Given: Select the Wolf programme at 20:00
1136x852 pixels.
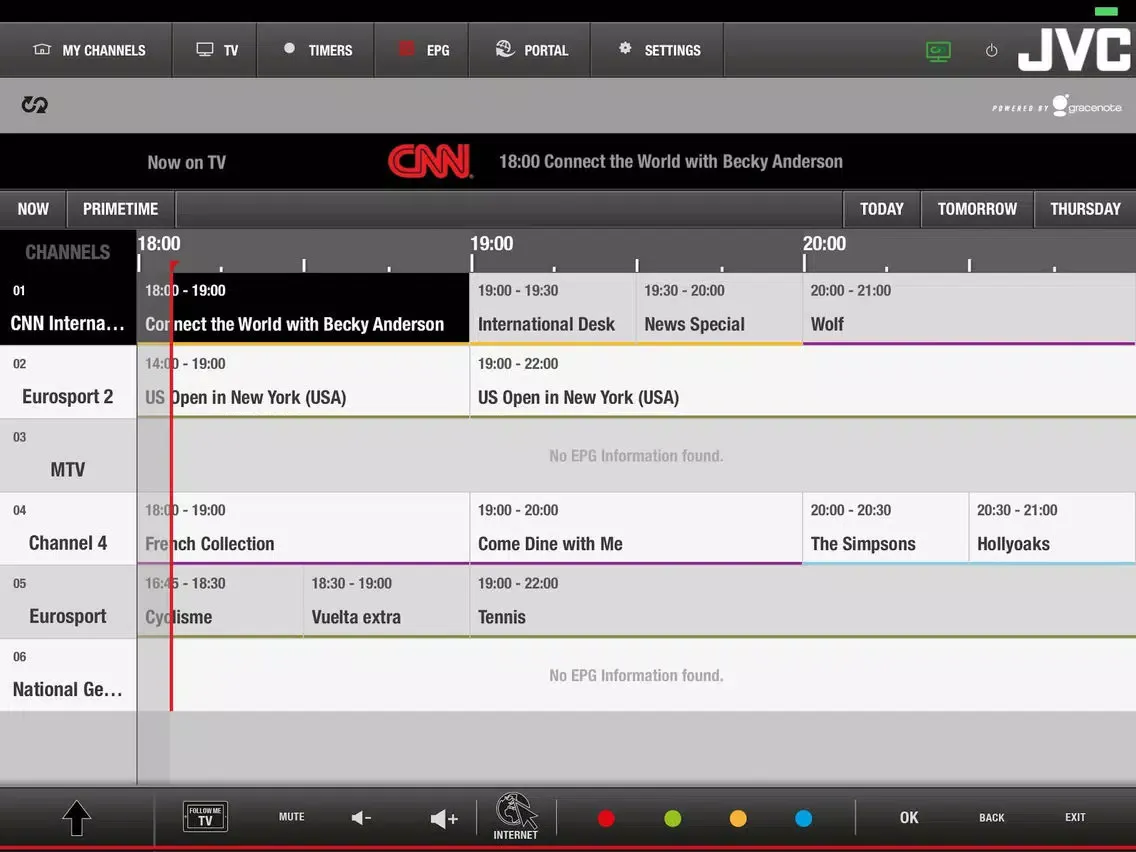Looking at the screenshot, I should (969, 309).
